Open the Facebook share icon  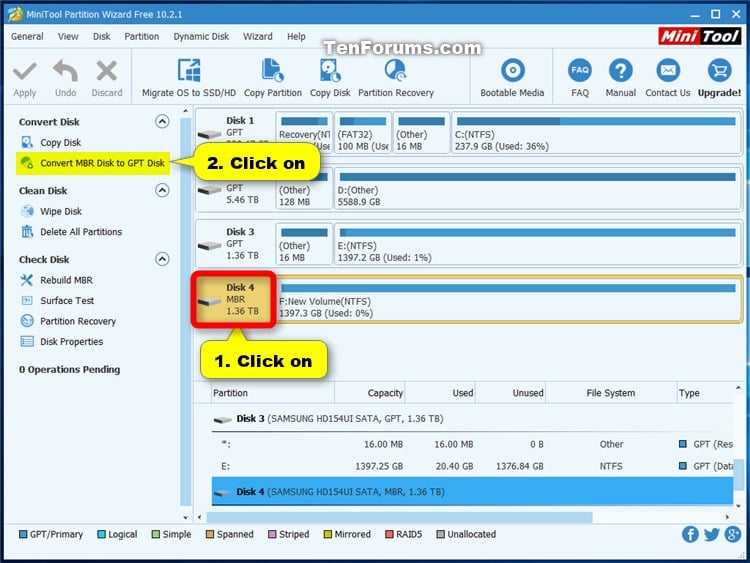690,534
